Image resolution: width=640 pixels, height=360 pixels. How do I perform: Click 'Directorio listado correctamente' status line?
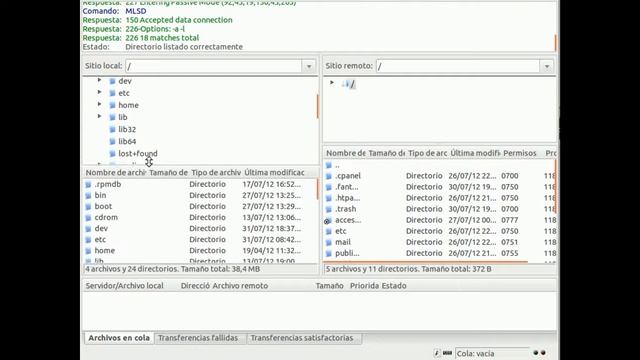pos(184,47)
